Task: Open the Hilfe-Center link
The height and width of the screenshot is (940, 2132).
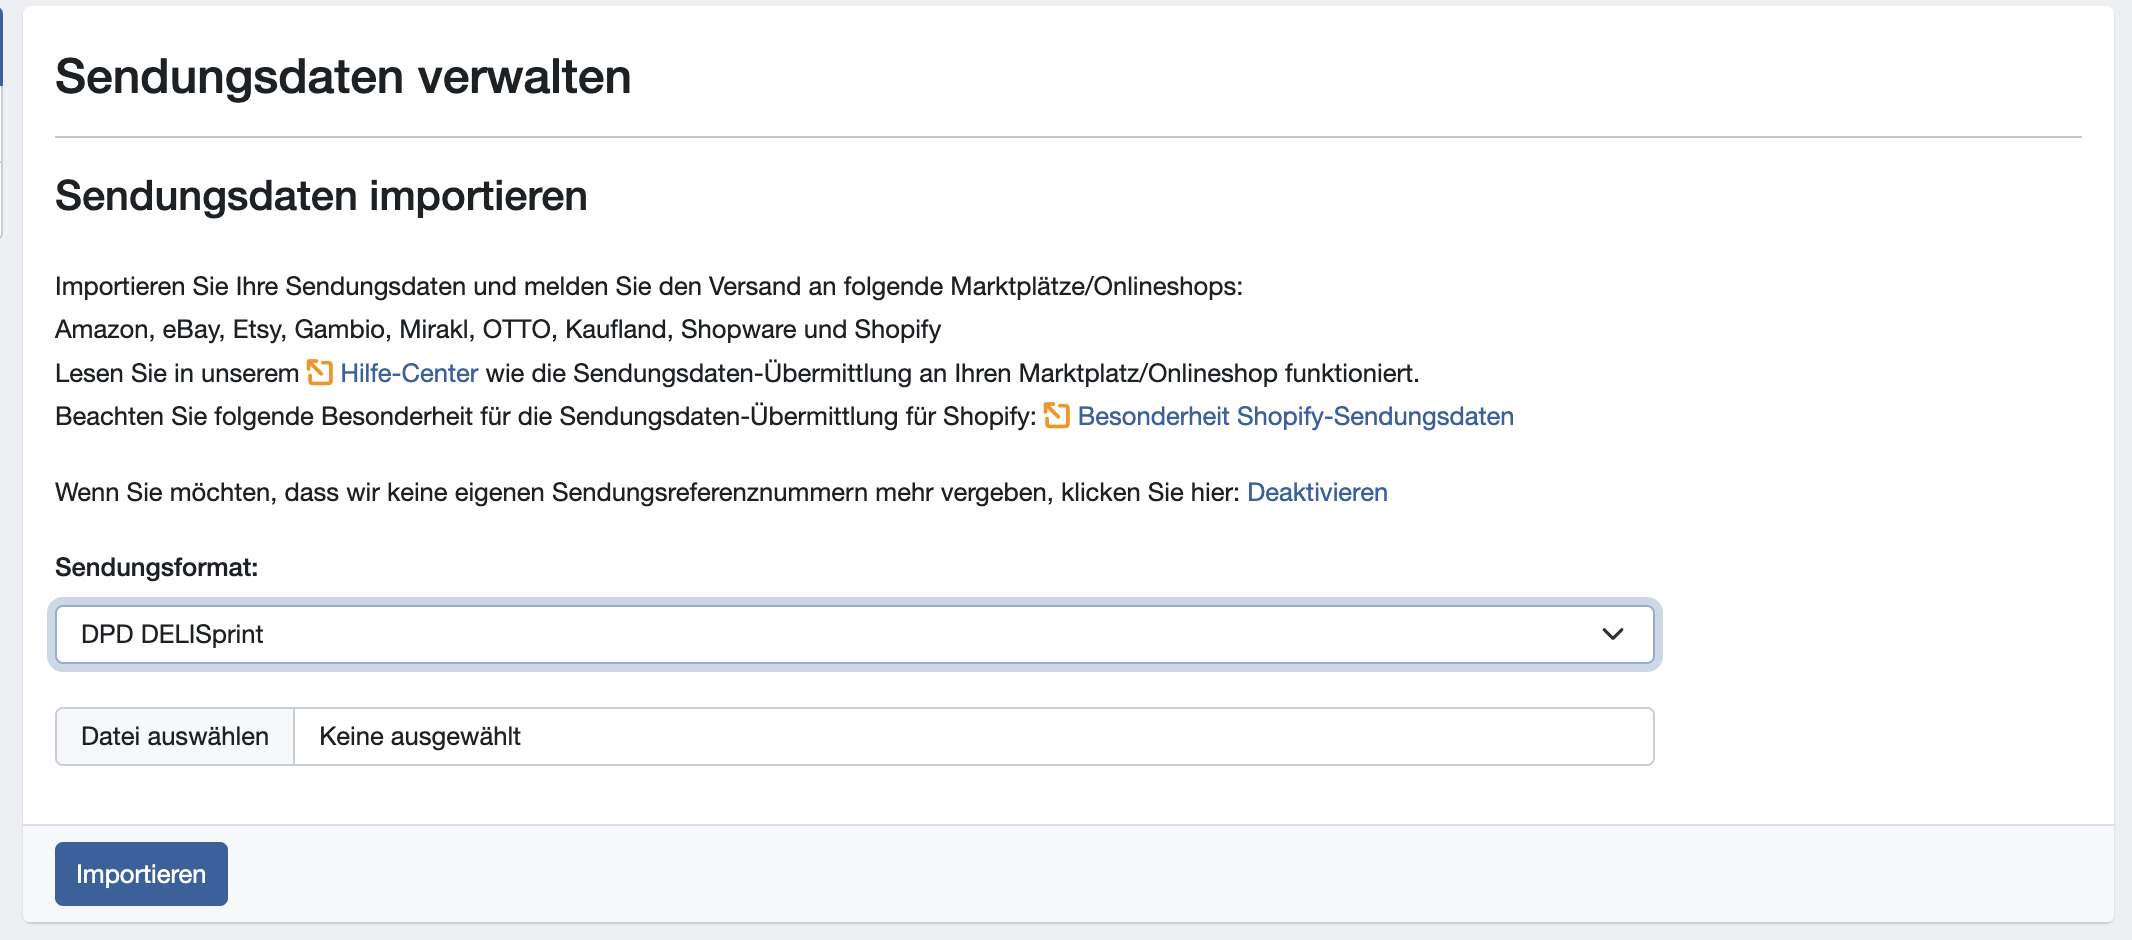Action: pos(409,373)
